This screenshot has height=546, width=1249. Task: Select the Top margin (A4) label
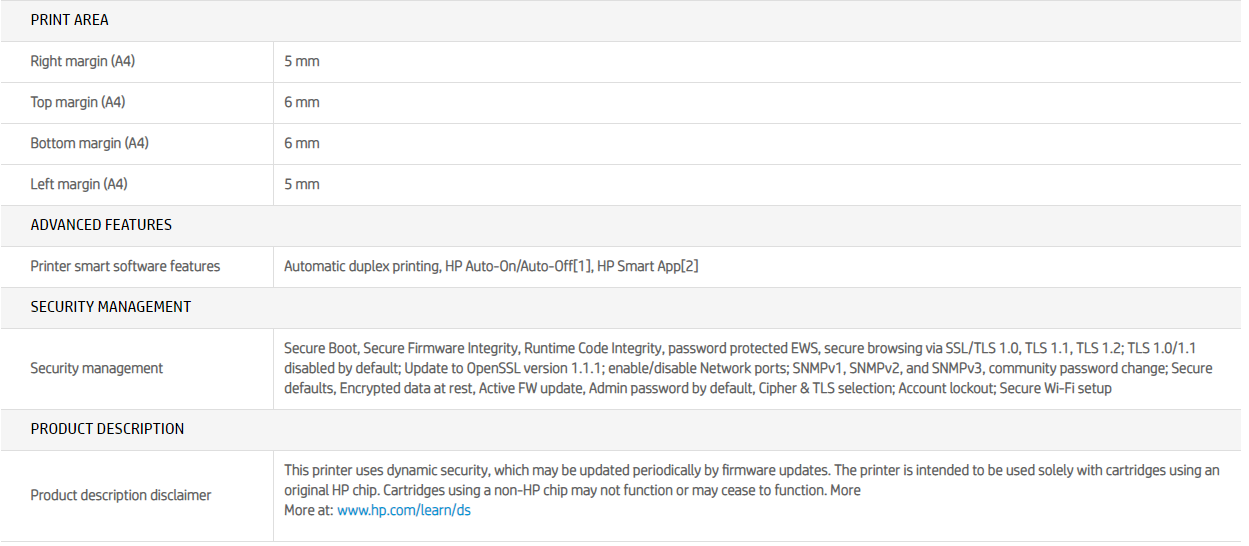[x=78, y=102]
